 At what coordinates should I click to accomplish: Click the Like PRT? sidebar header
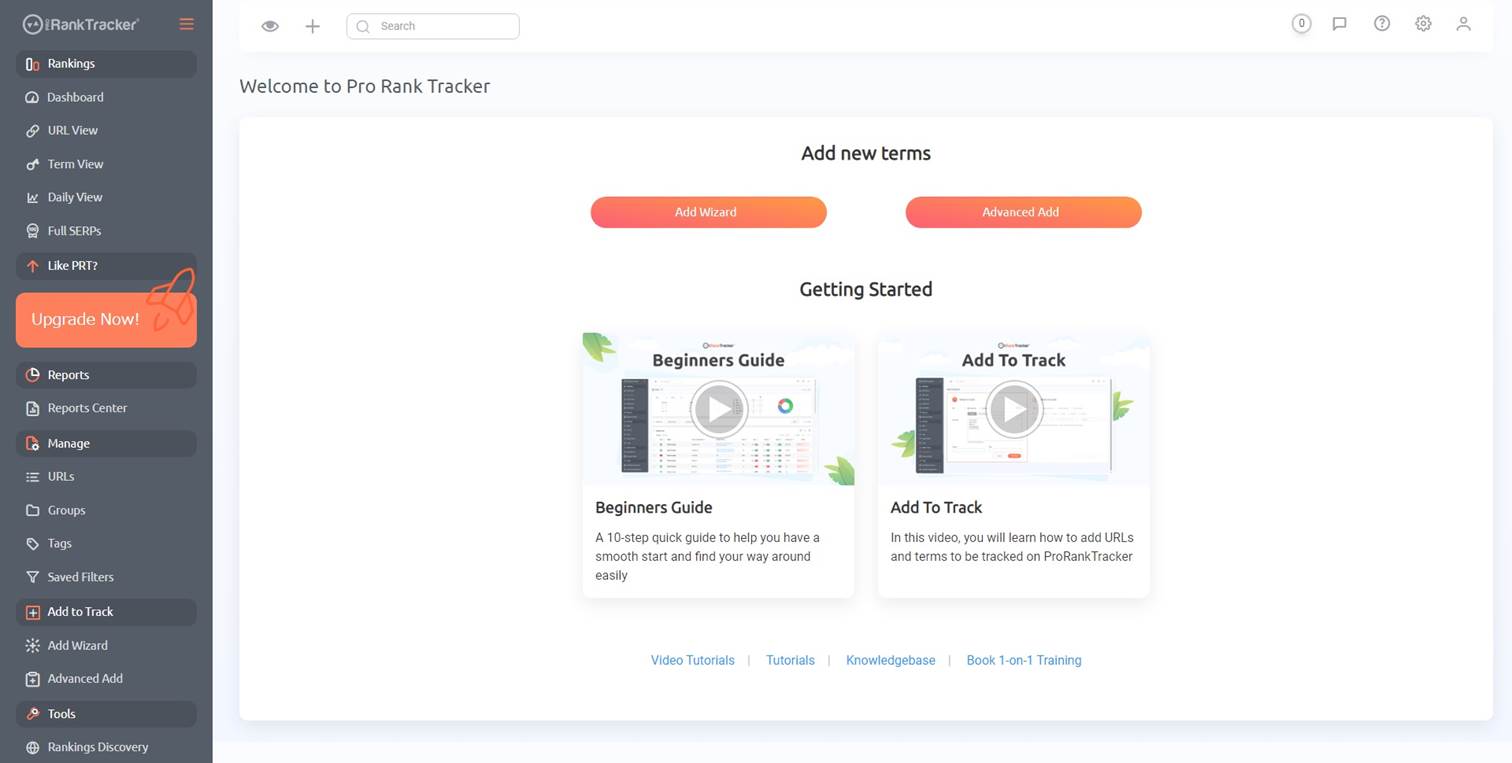(106, 266)
